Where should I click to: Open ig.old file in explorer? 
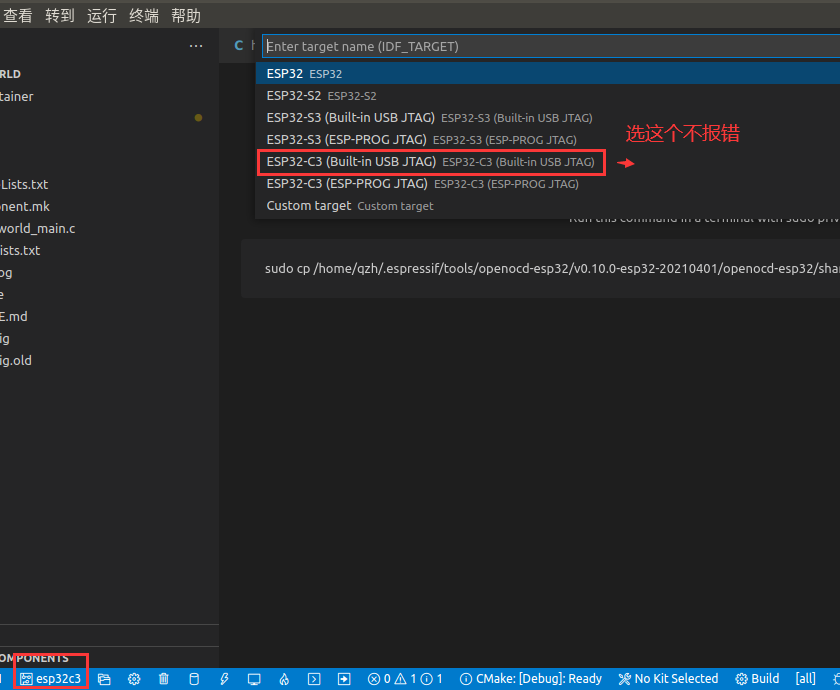point(16,361)
